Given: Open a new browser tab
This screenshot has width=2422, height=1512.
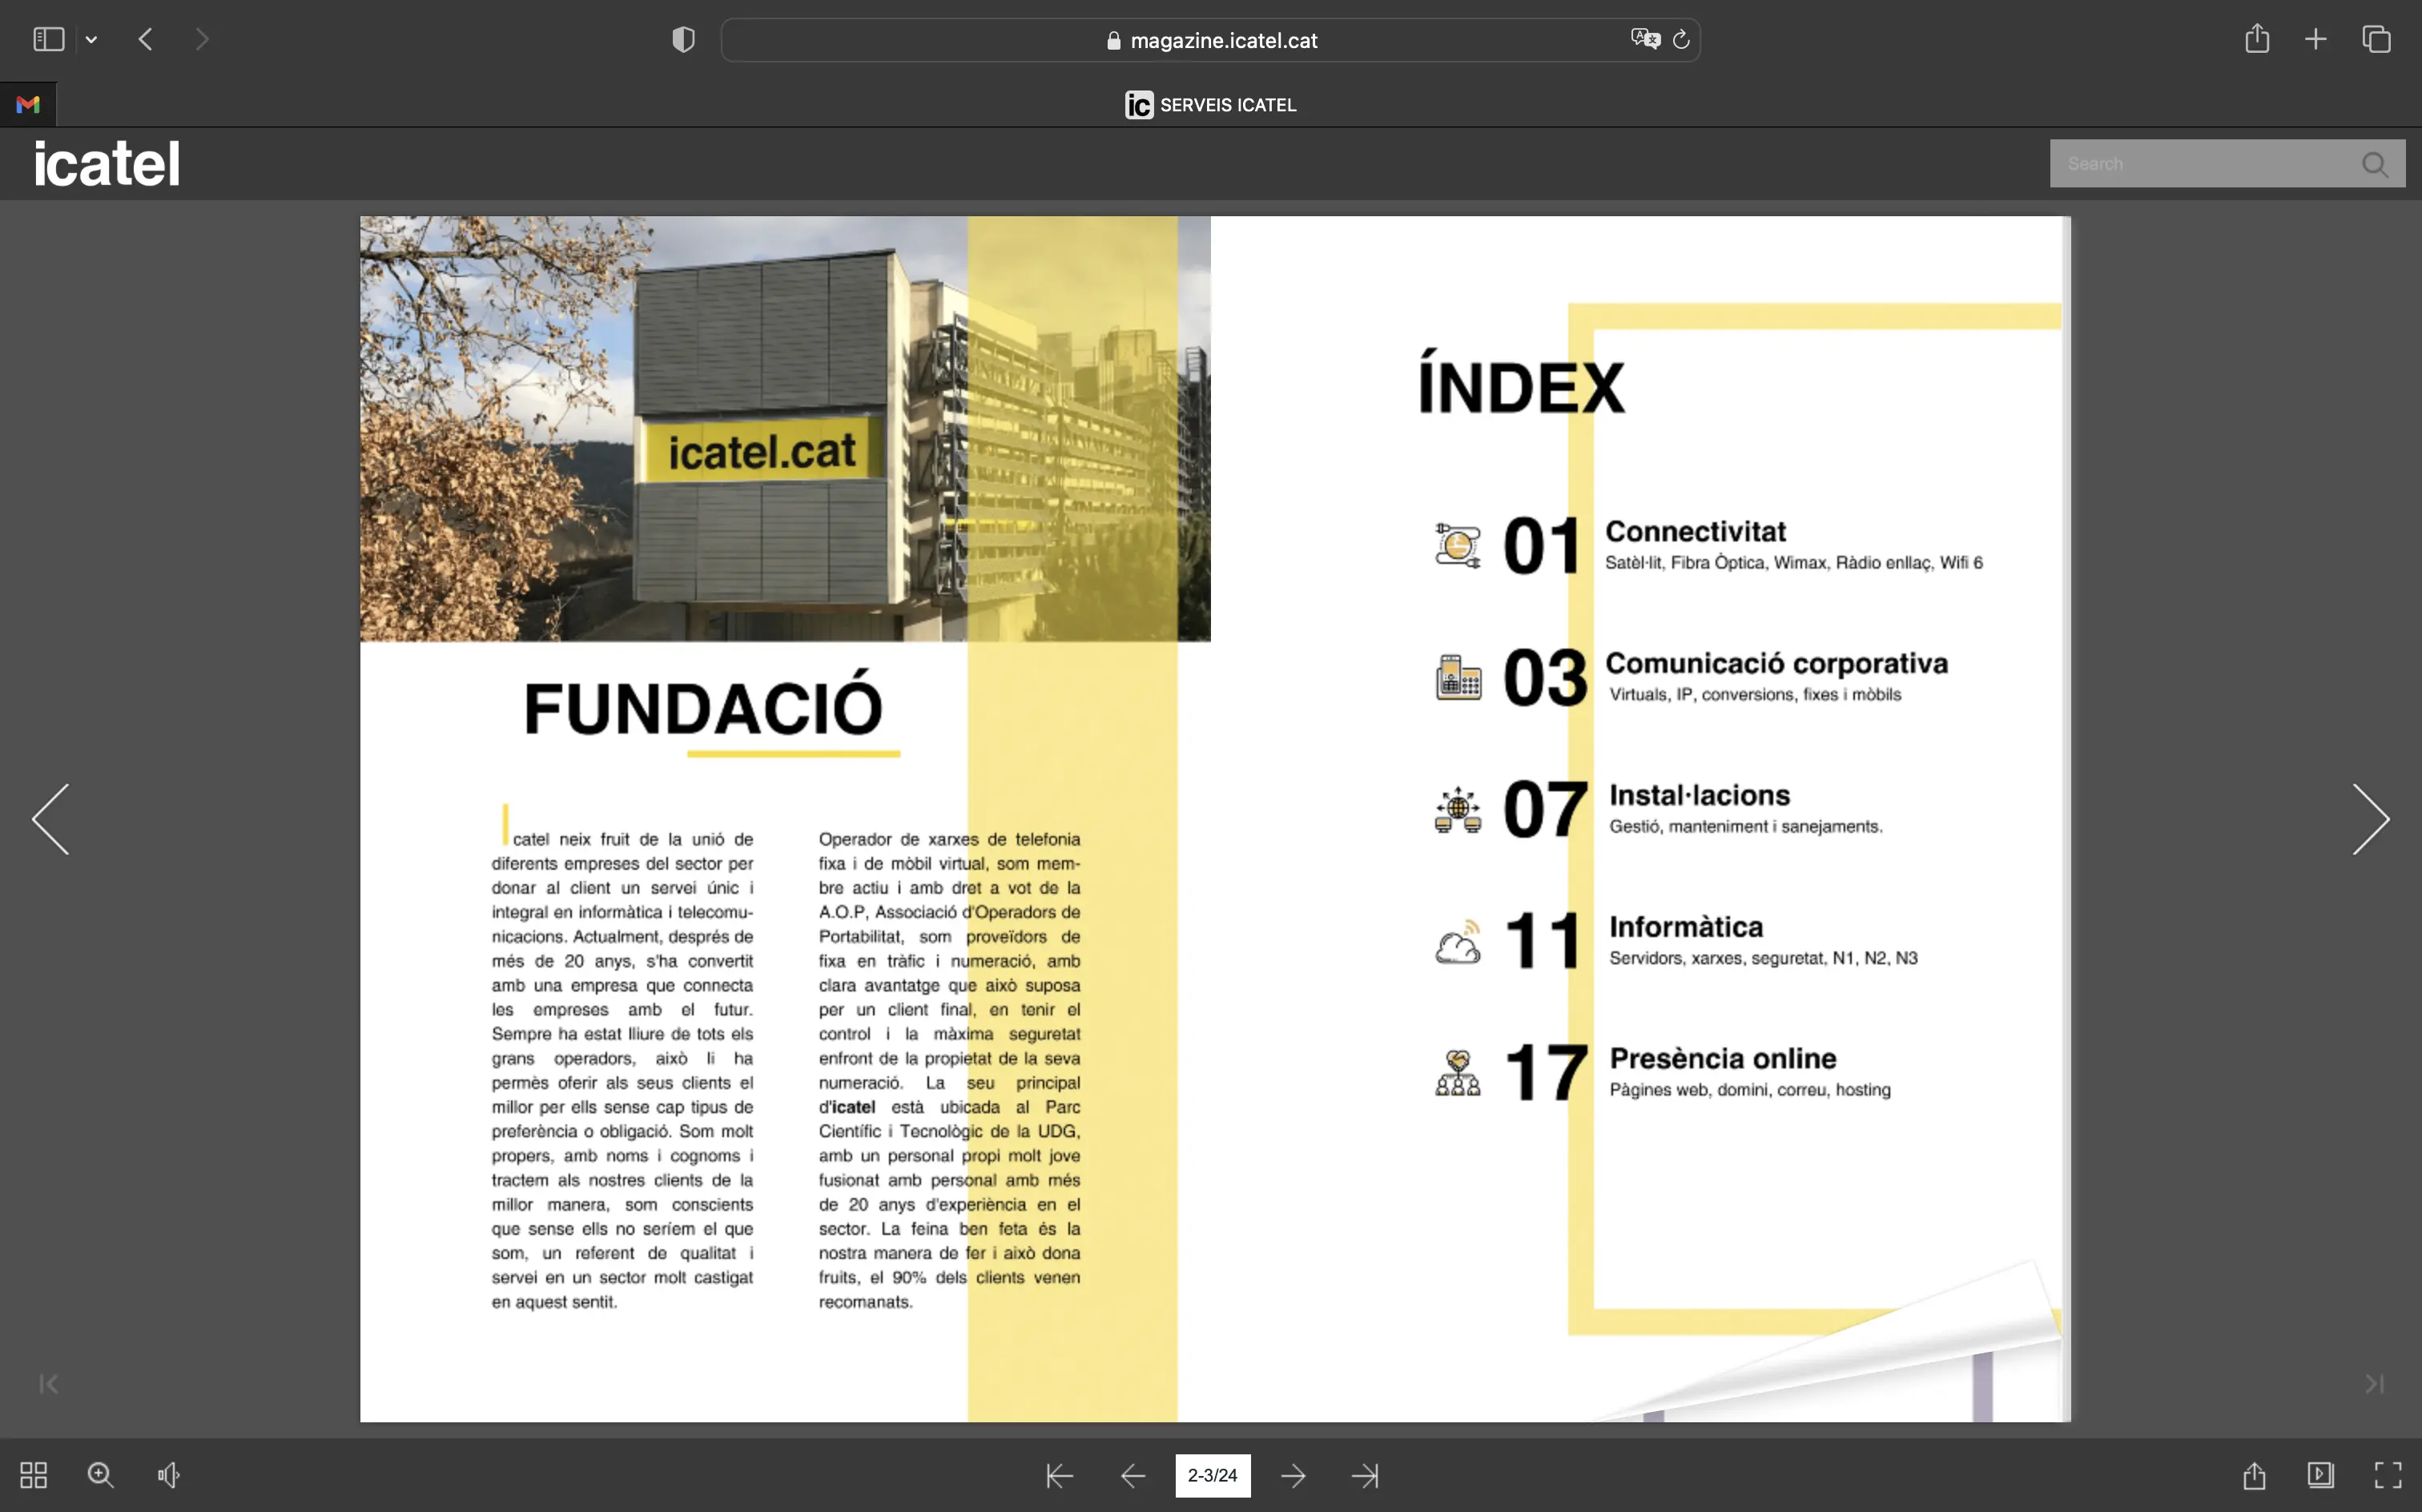Looking at the screenshot, I should (2316, 39).
